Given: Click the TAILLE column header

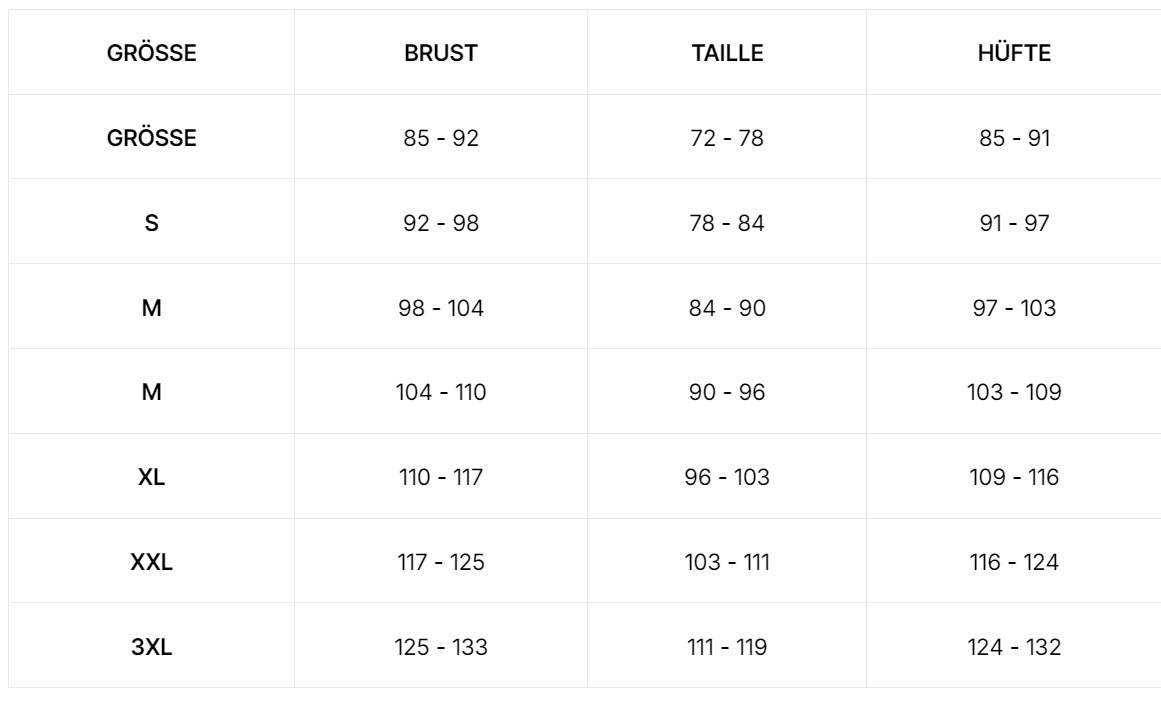Looking at the screenshot, I should 727,54.
